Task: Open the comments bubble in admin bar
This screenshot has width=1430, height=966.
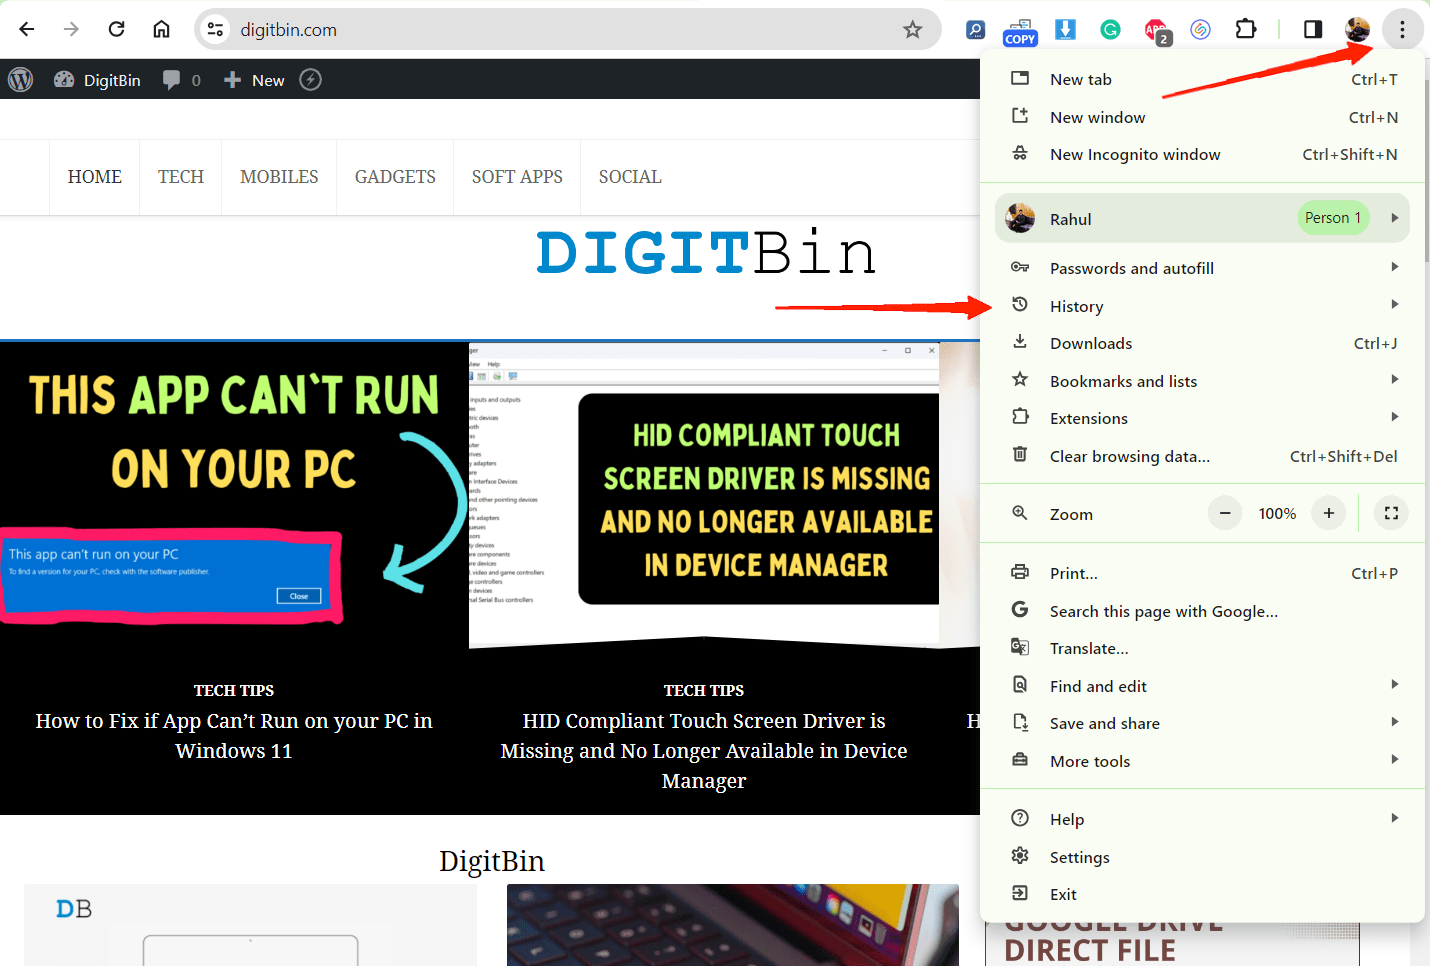Action: pyautogui.click(x=182, y=80)
